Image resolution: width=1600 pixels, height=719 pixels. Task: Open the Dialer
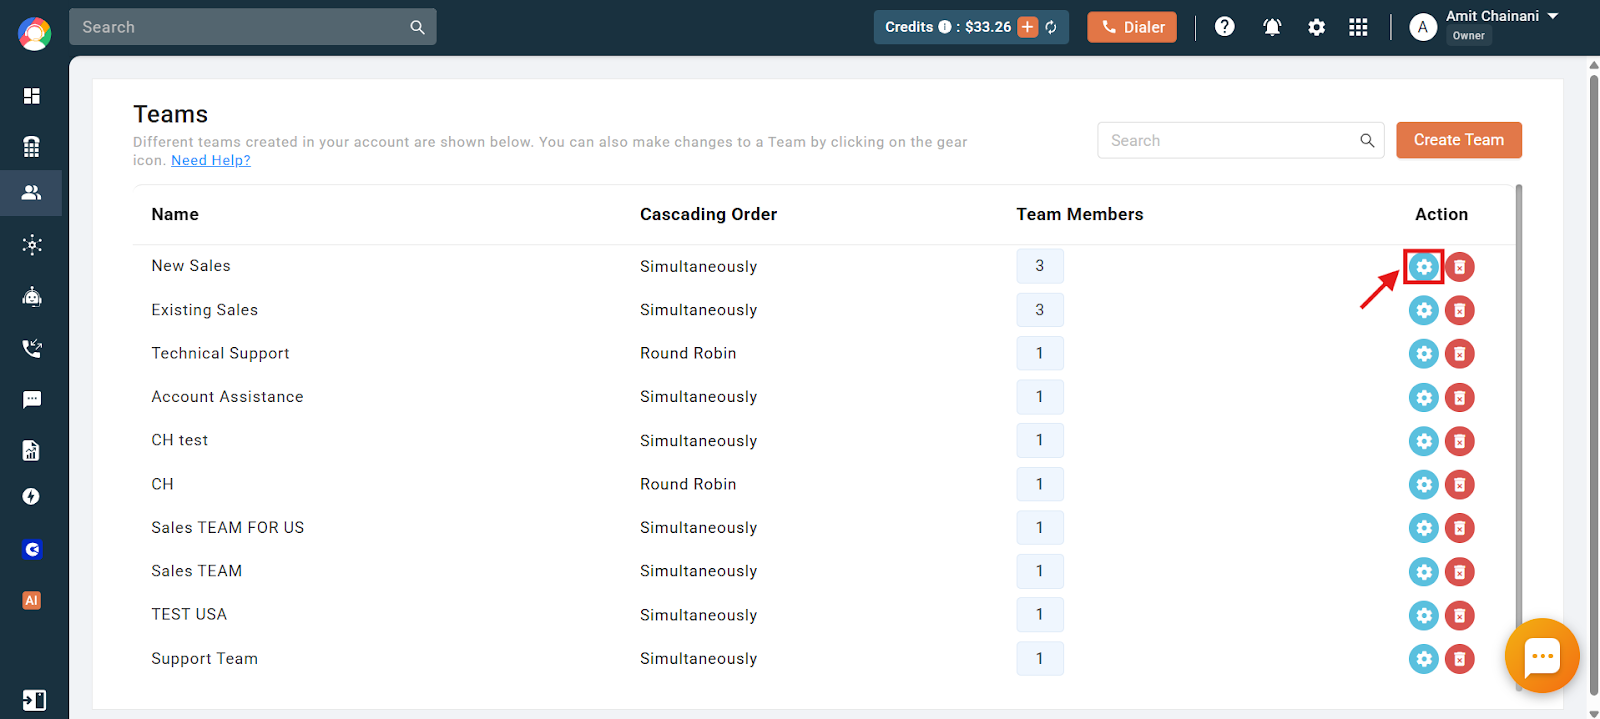[x=1132, y=27]
